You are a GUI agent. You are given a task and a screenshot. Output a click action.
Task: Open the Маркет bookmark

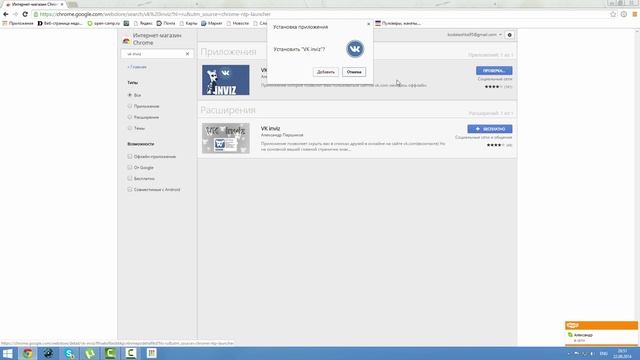211,23
